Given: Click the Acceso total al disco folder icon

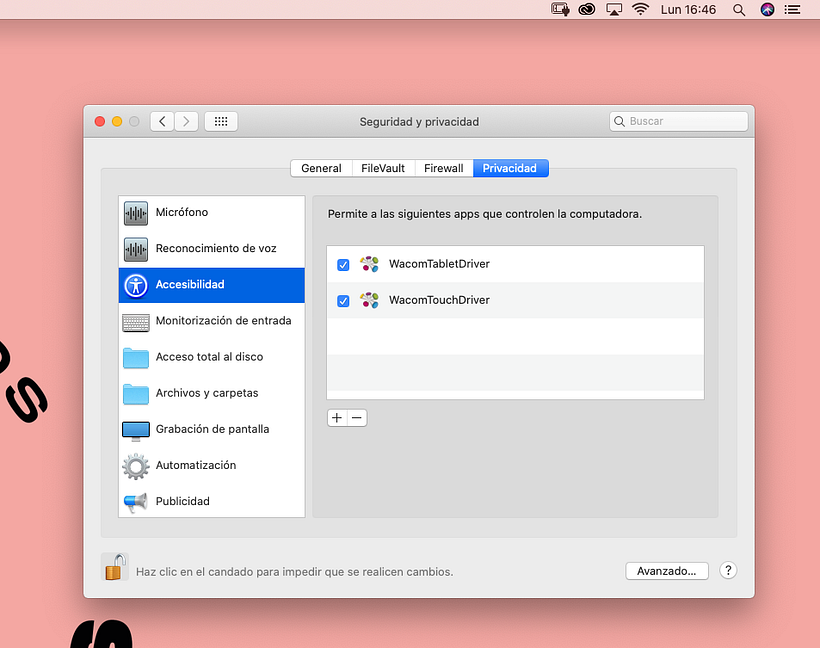Looking at the screenshot, I should 136,358.
